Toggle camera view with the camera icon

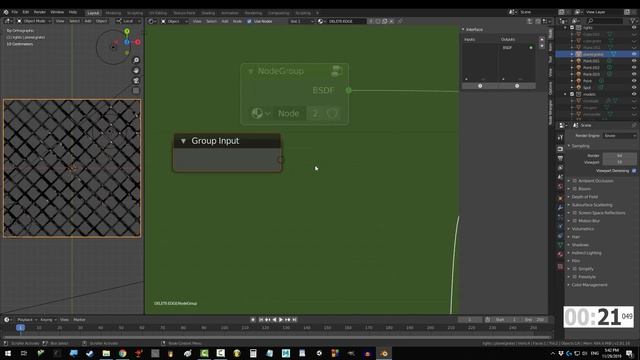pyautogui.click(x=136, y=81)
